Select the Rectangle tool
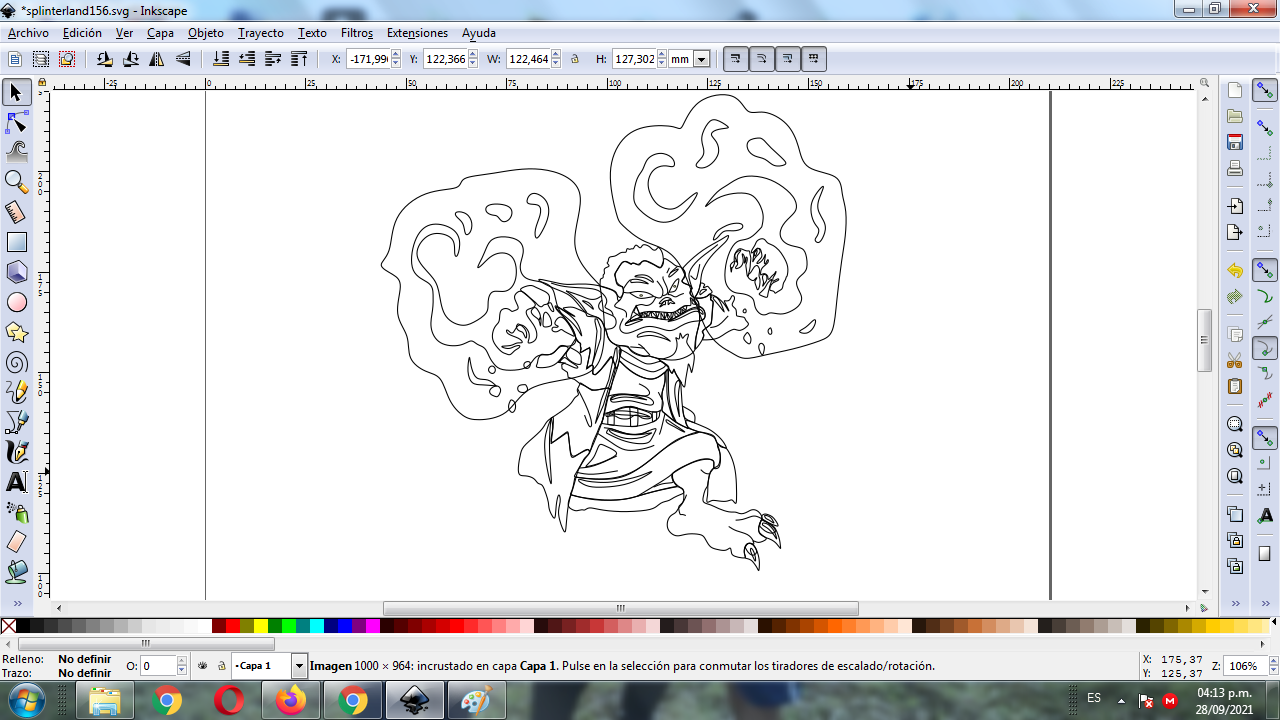Image resolution: width=1280 pixels, height=720 pixels. tap(16, 242)
